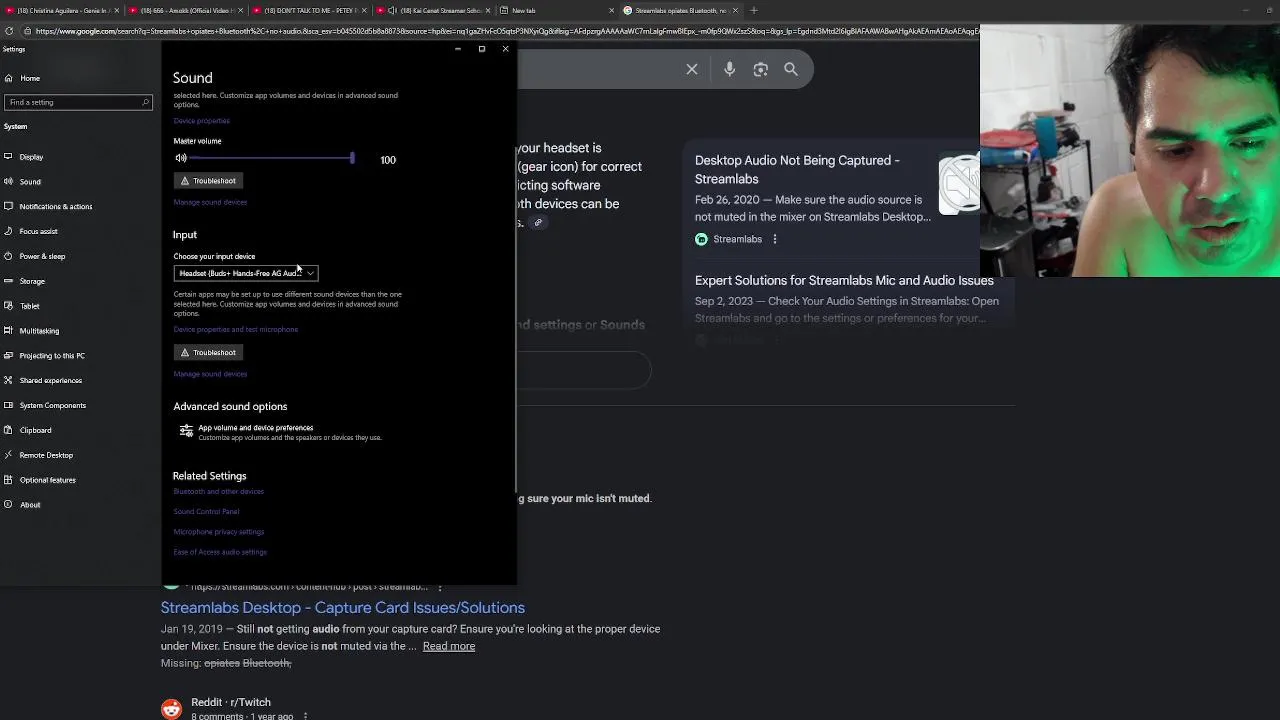Viewport: 1280px width, 720px height.
Task: Clear Google search box with X icon
Action: click(692, 69)
